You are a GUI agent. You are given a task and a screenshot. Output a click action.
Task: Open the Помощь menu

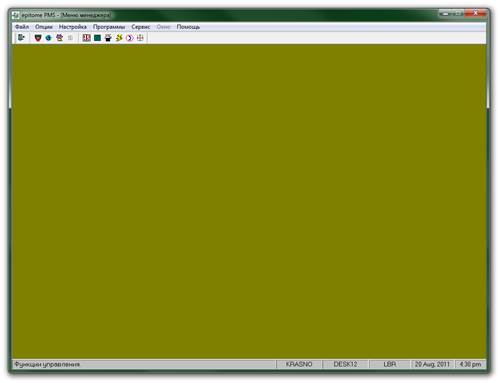[188, 27]
